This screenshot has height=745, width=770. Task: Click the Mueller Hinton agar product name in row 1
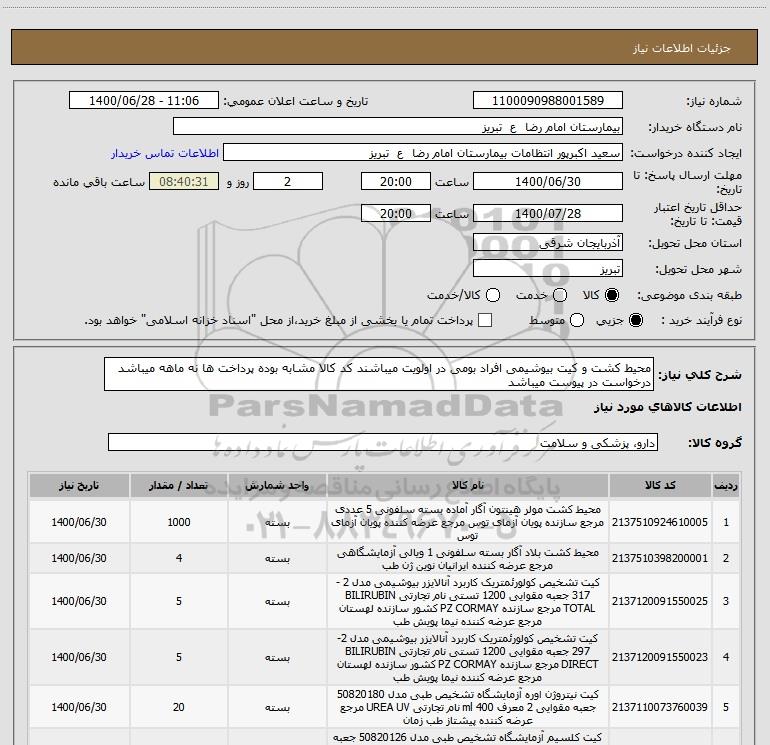[468, 522]
